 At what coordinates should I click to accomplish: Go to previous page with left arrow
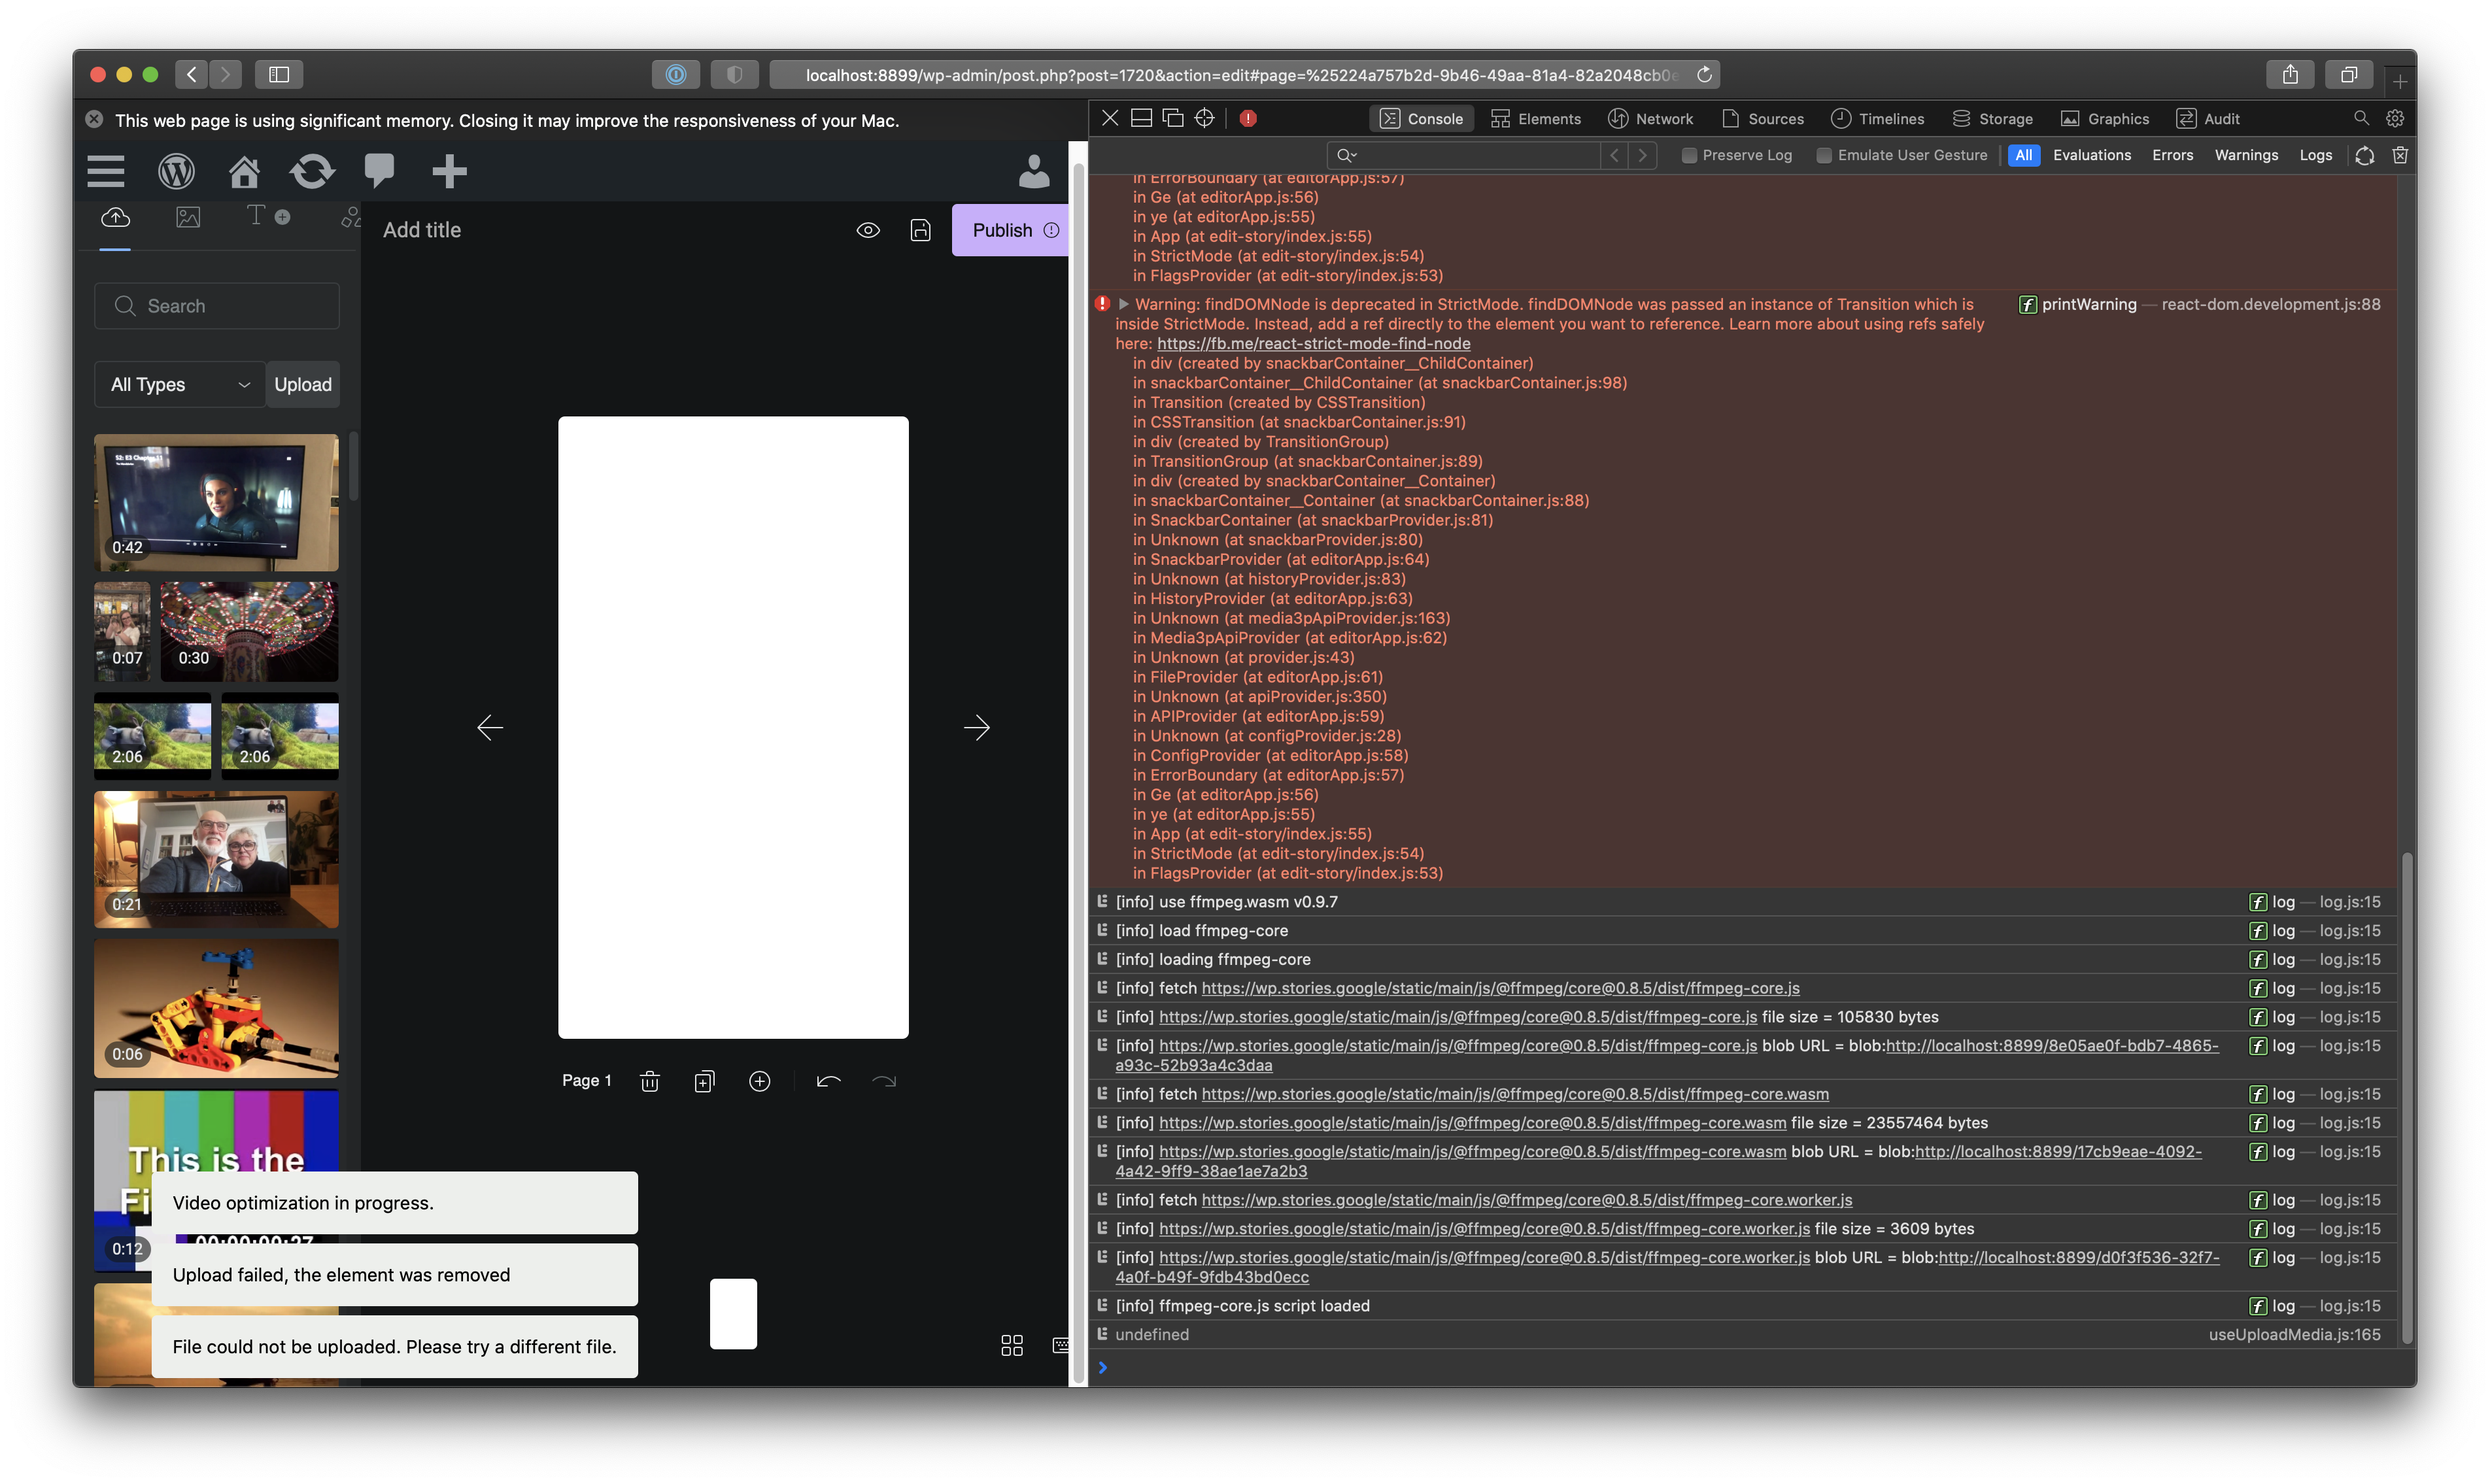tap(490, 727)
